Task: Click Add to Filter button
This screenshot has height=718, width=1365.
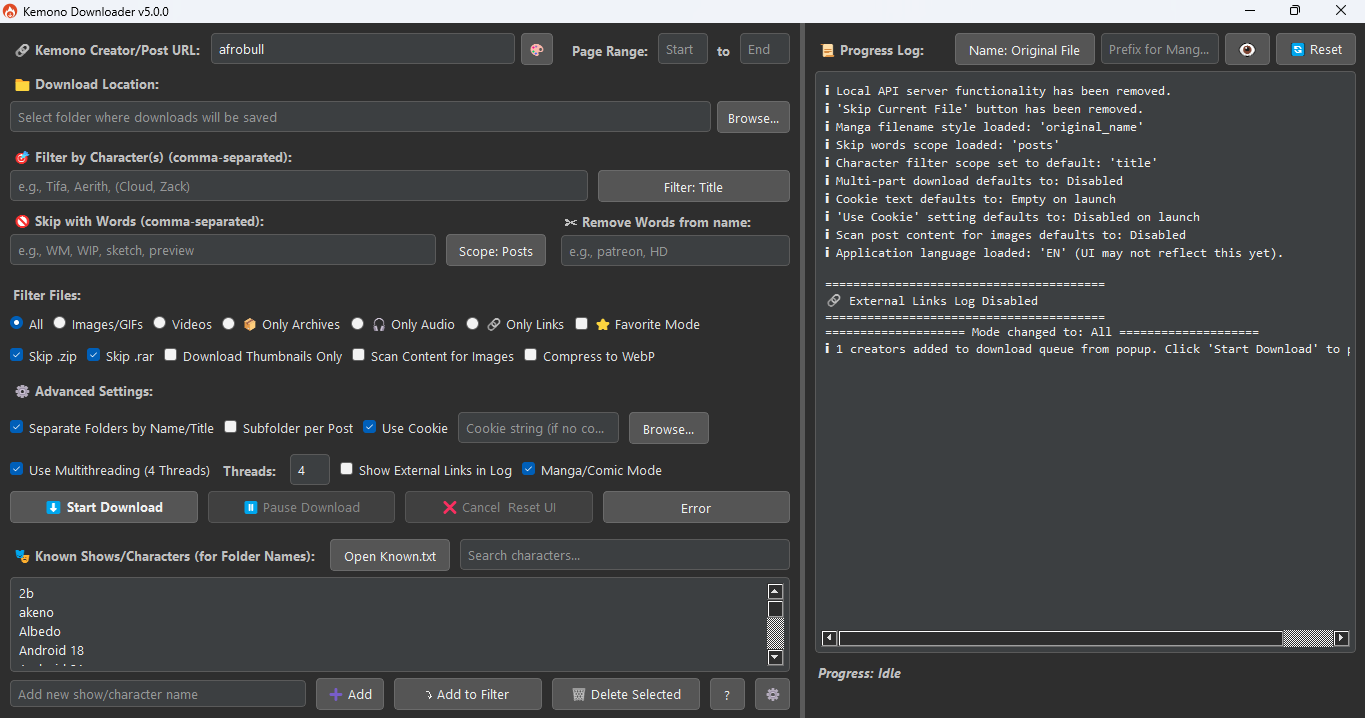Action: pyautogui.click(x=467, y=694)
